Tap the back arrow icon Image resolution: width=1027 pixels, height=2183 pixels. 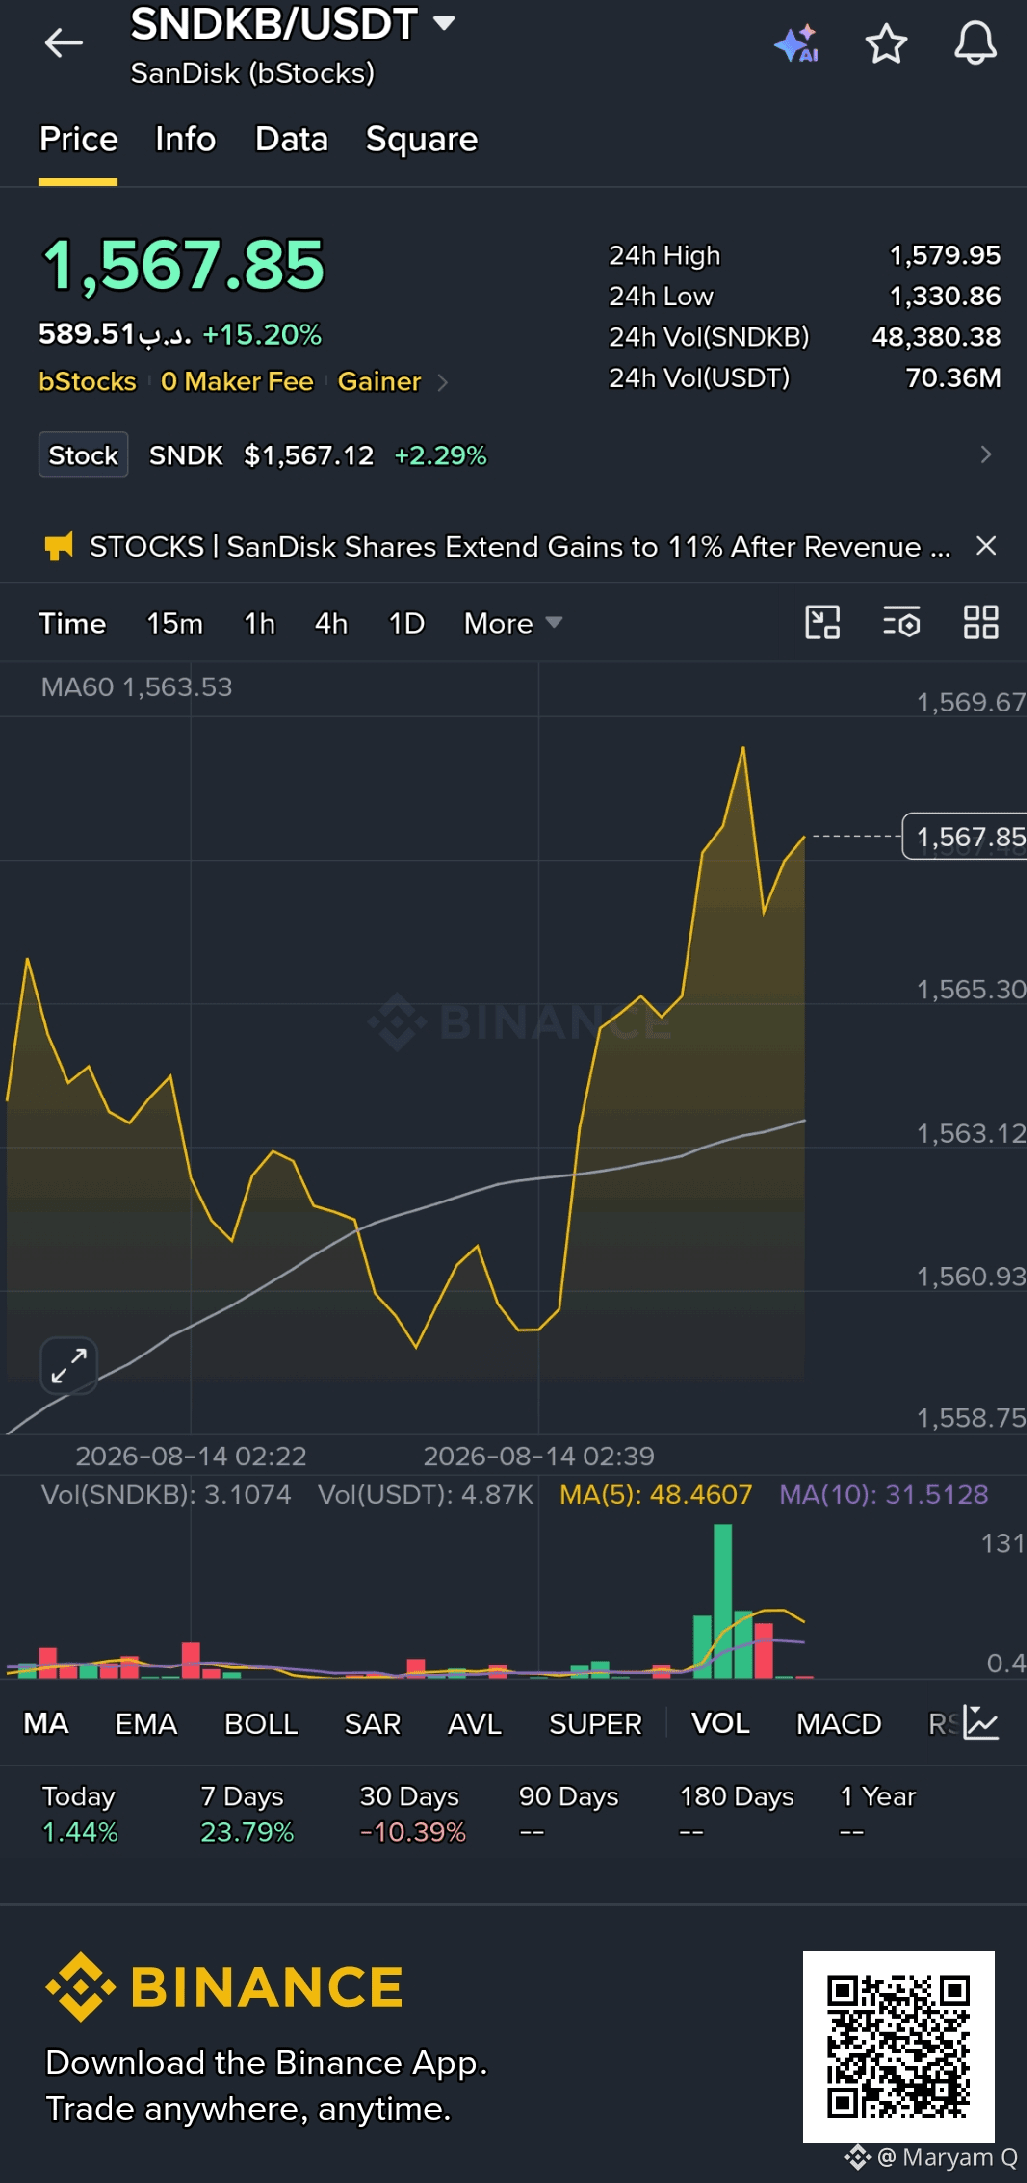[64, 43]
